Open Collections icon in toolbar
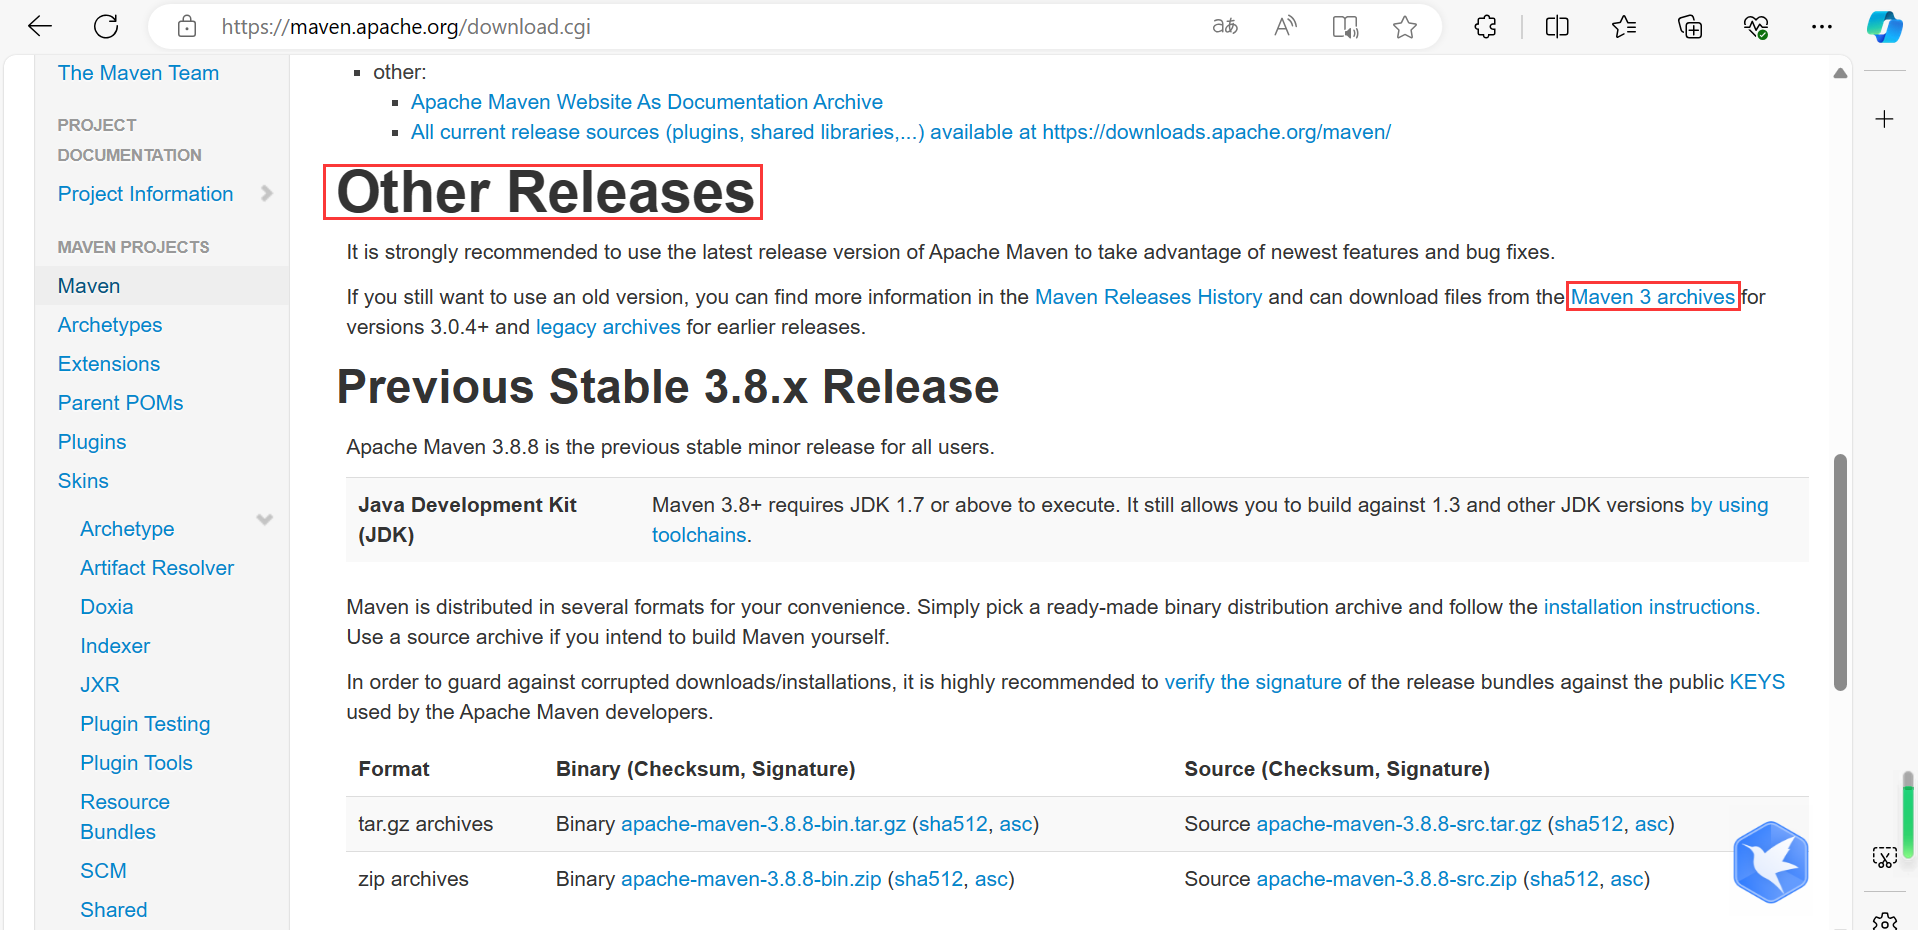 coord(1690,27)
